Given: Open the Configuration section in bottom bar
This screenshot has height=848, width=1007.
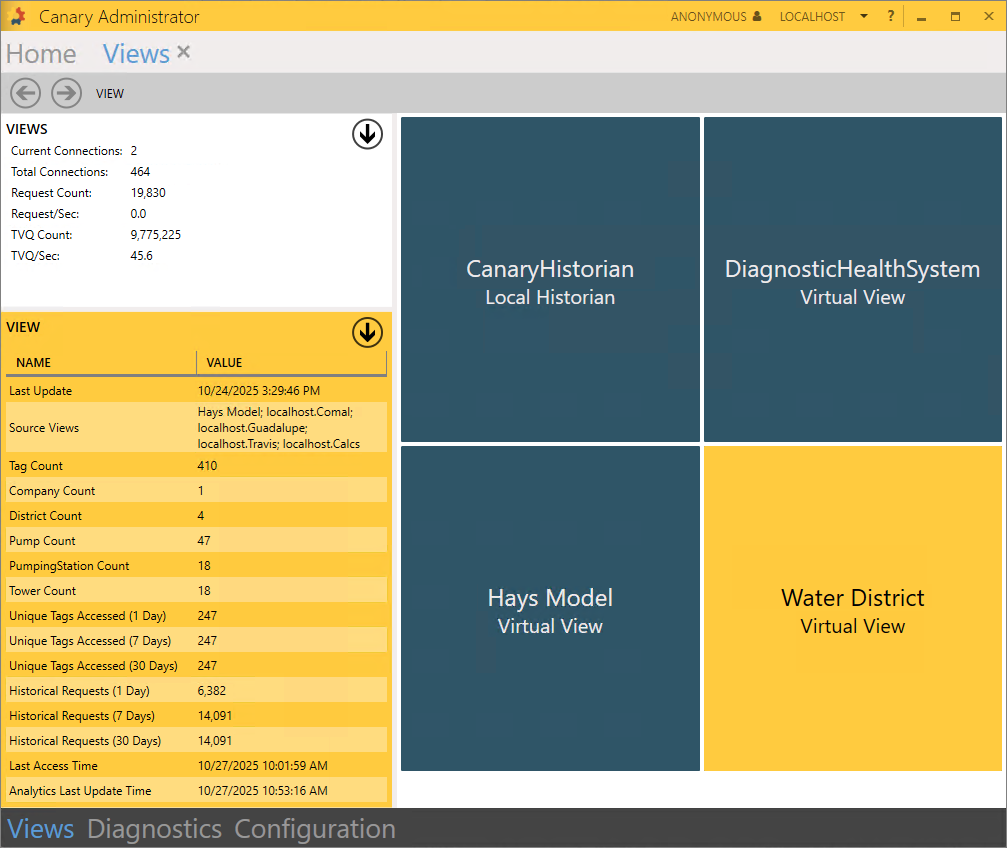Looking at the screenshot, I should [x=315, y=829].
